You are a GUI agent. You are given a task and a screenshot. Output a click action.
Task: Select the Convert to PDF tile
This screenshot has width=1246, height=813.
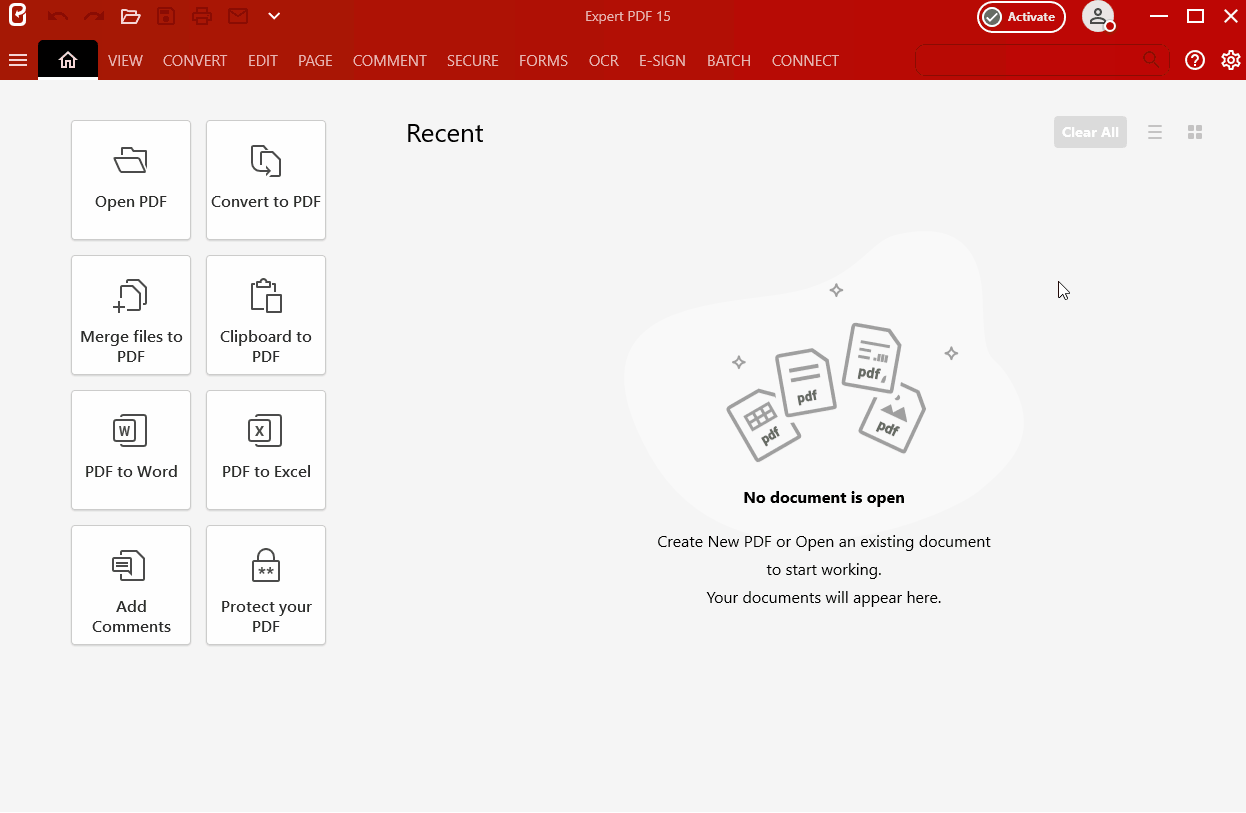[x=266, y=180]
